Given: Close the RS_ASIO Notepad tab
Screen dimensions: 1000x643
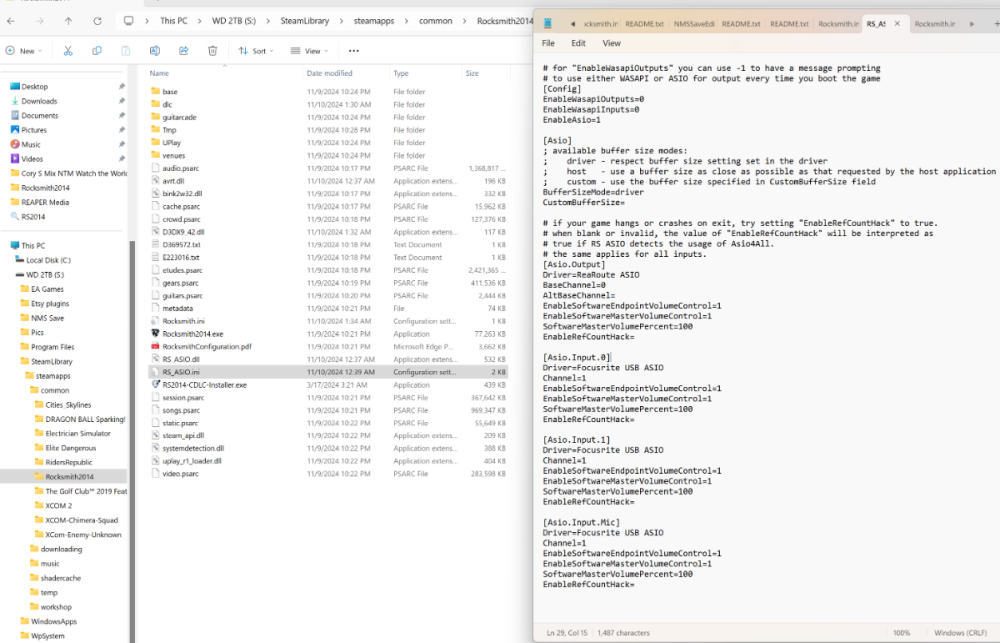Looking at the screenshot, I should click(897, 23).
